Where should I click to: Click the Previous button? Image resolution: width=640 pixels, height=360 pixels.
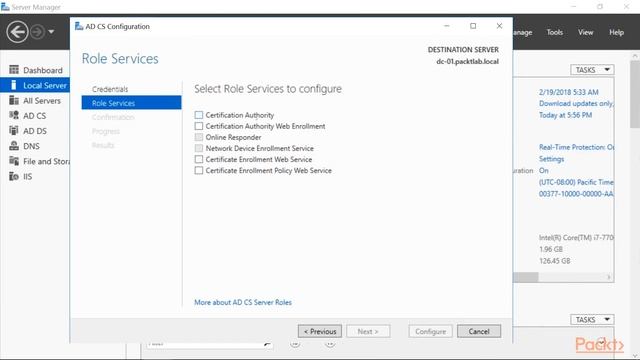click(320, 331)
